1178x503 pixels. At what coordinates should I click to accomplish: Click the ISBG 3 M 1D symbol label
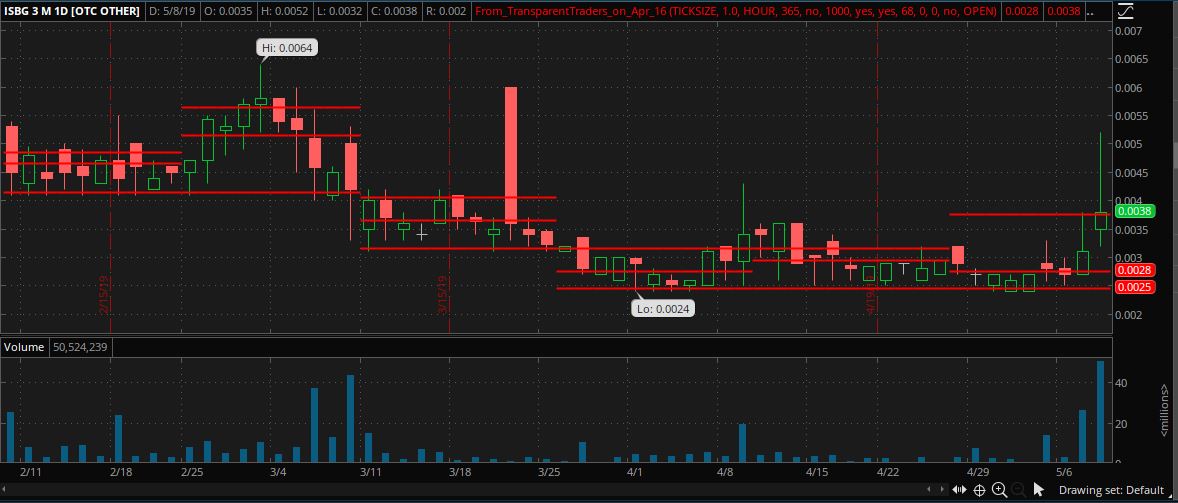[x=72, y=11]
